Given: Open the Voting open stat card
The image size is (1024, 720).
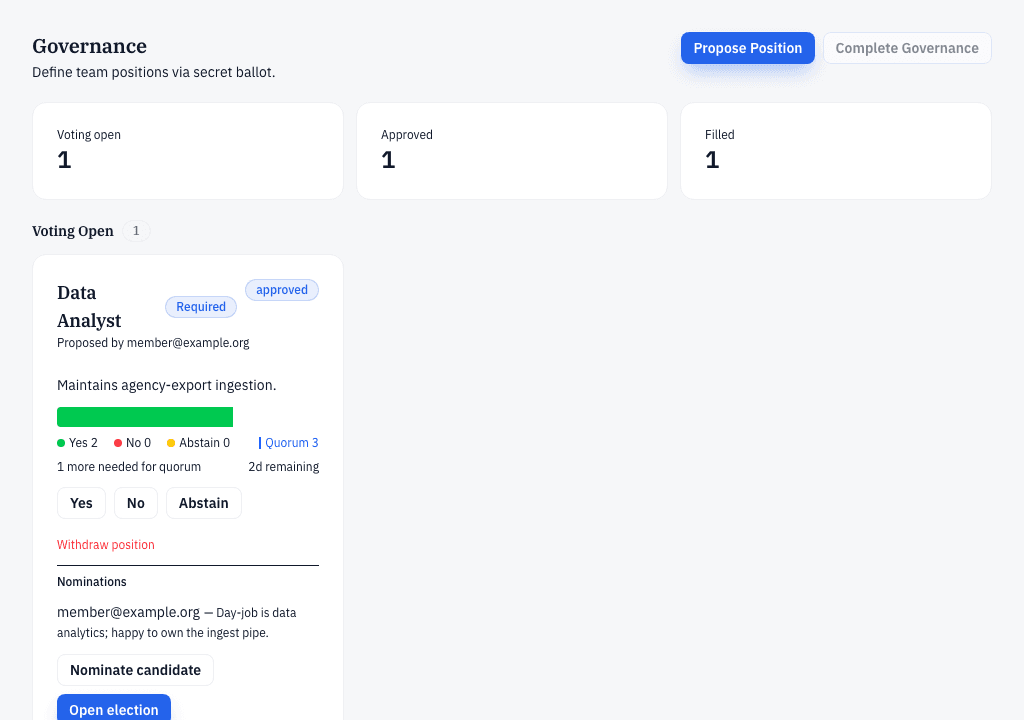Looking at the screenshot, I should click(188, 151).
